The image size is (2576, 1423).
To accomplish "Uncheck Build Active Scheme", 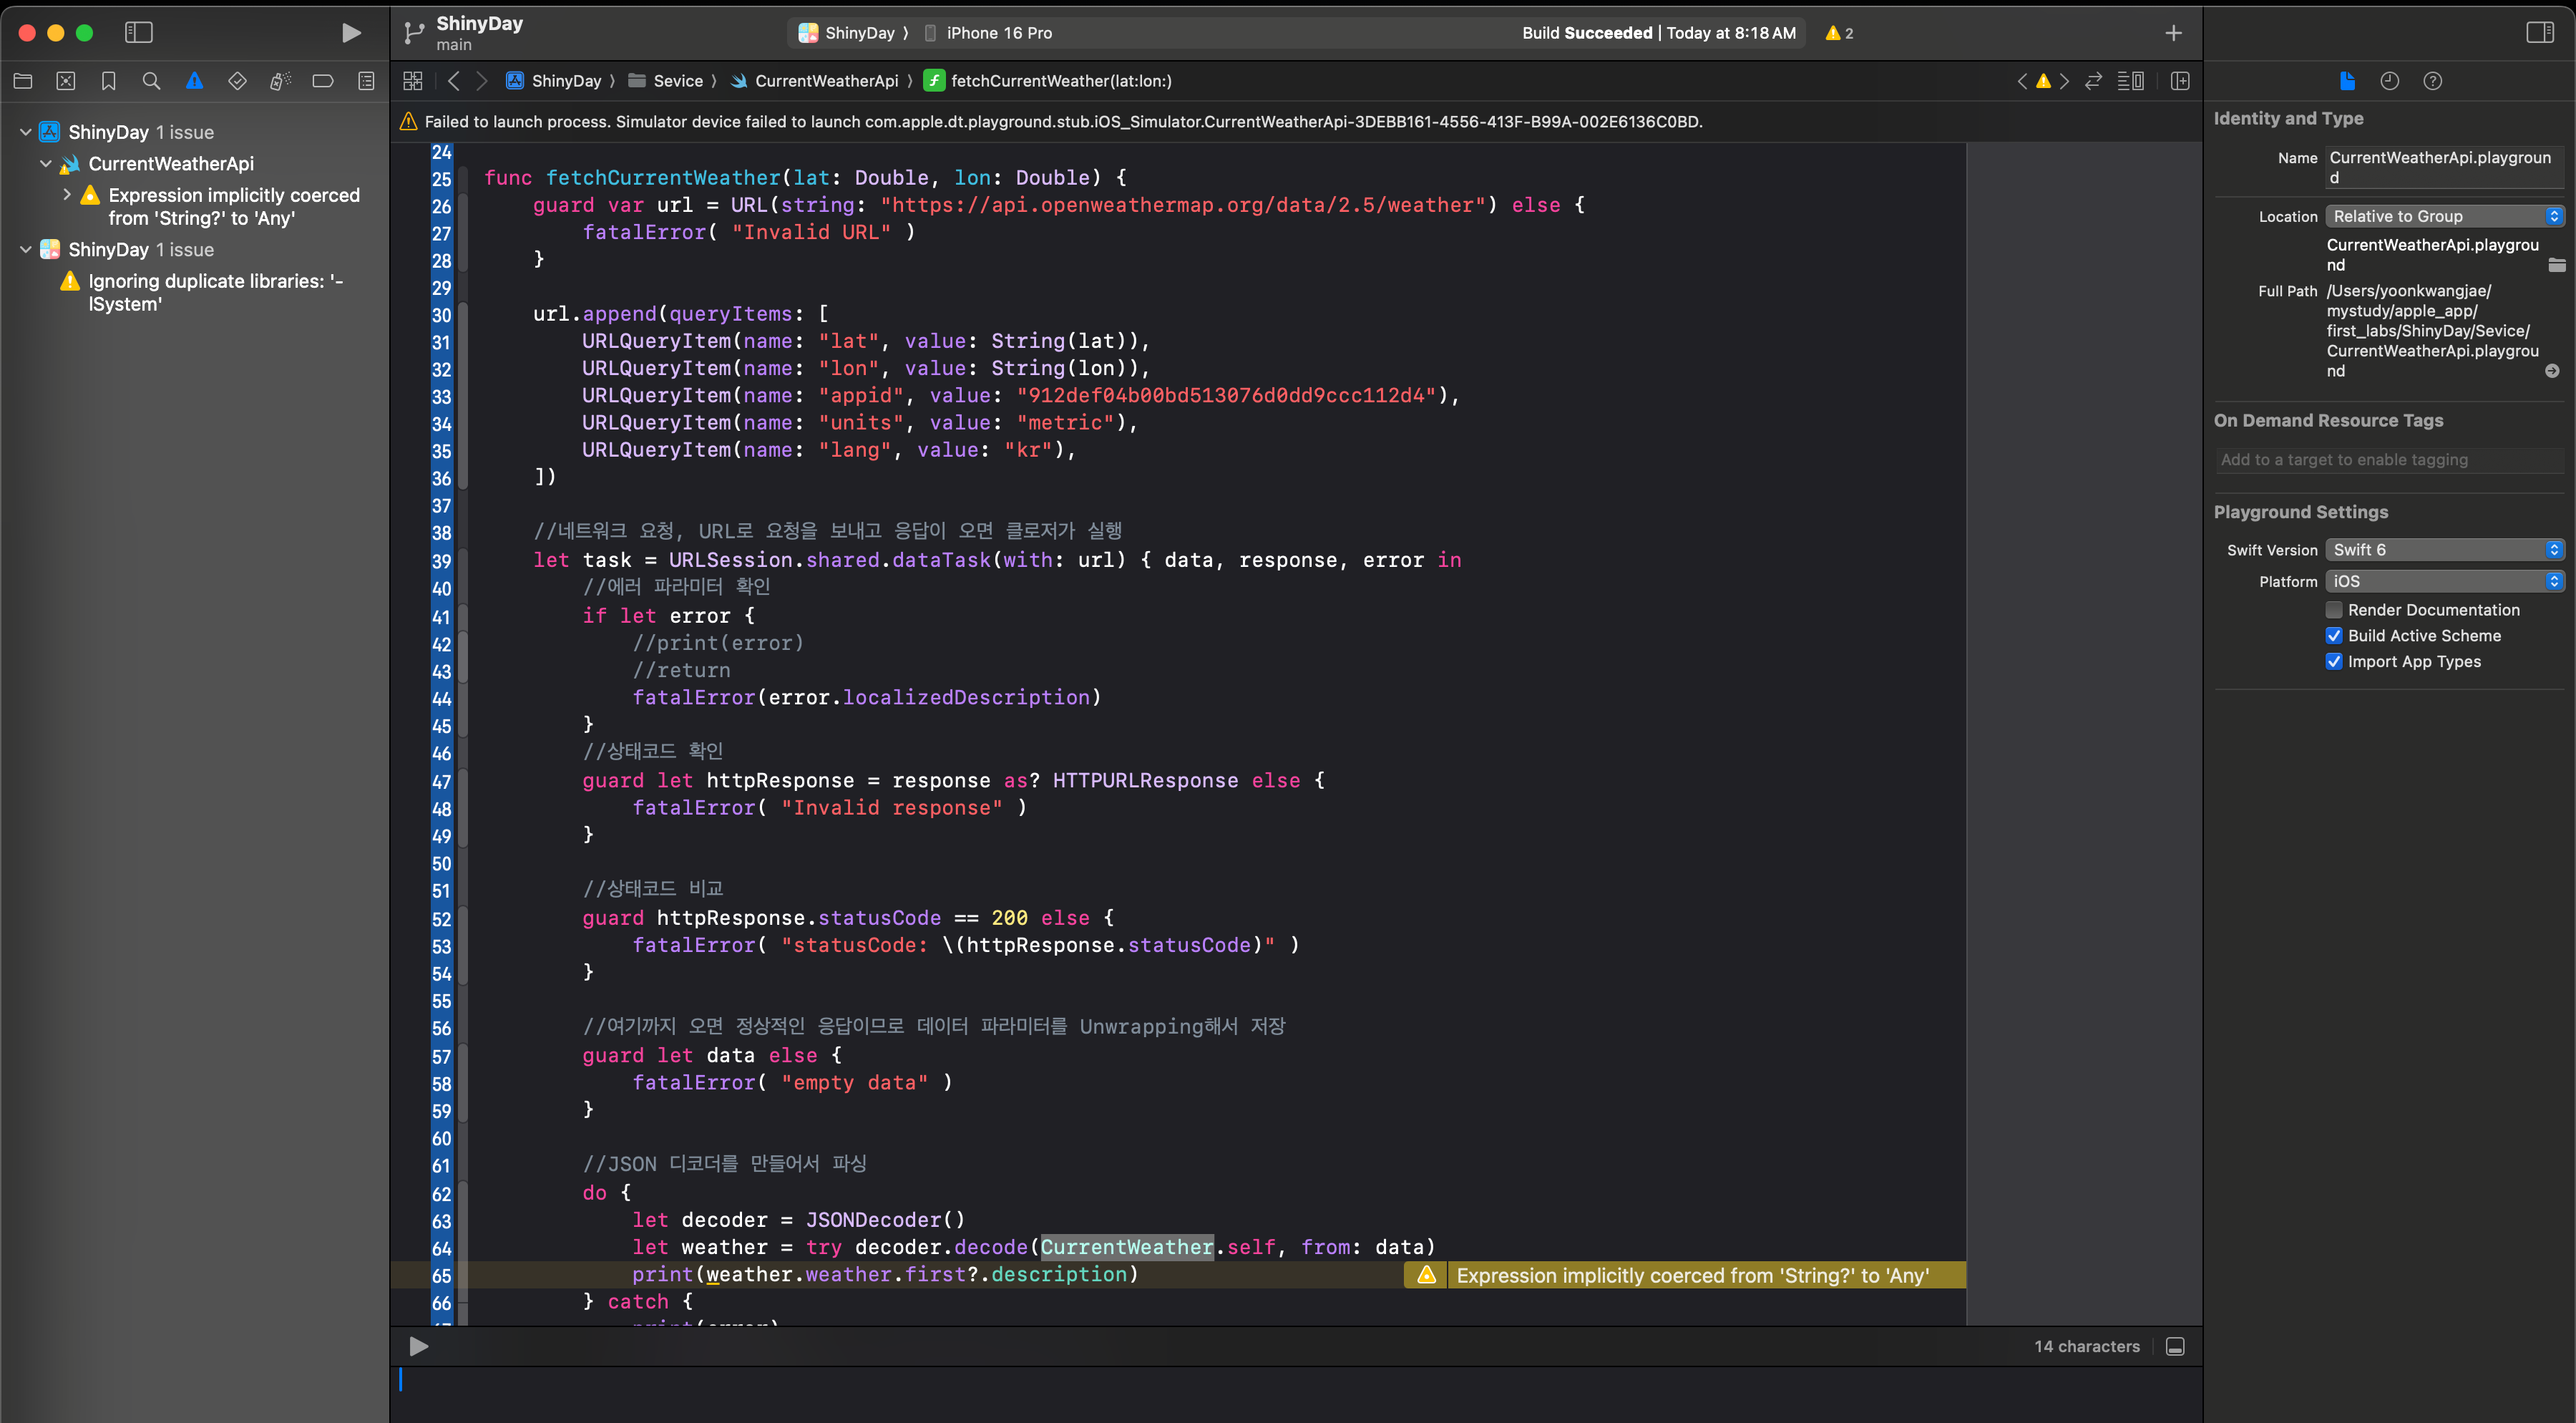I will pos(2334,636).
